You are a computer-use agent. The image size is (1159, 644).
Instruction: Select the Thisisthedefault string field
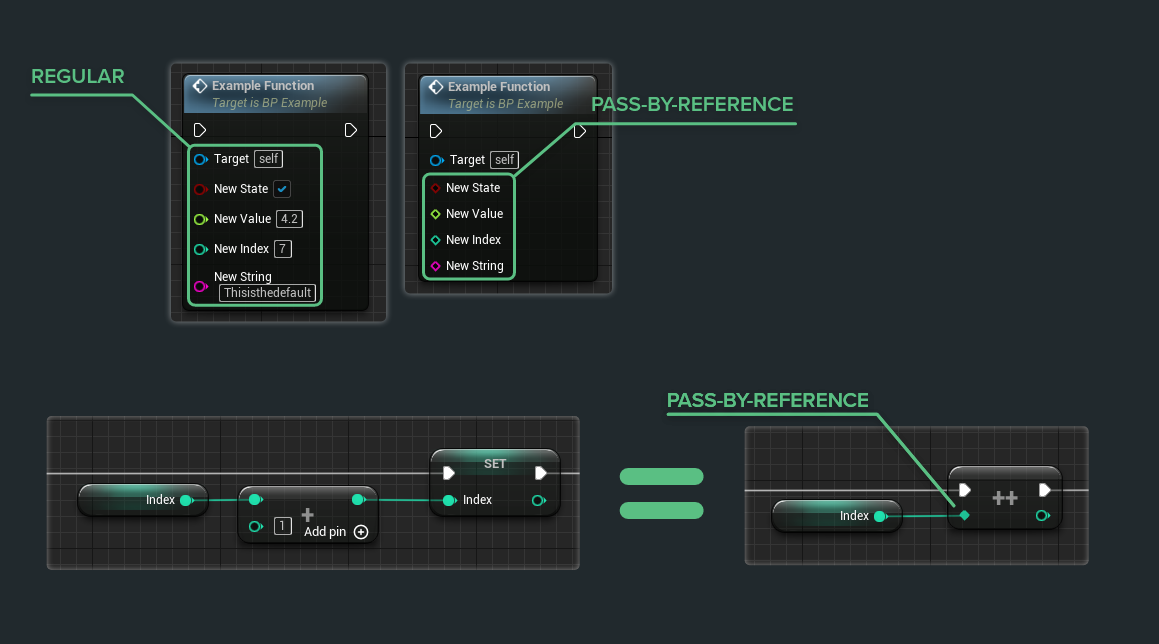pos(267,293)
